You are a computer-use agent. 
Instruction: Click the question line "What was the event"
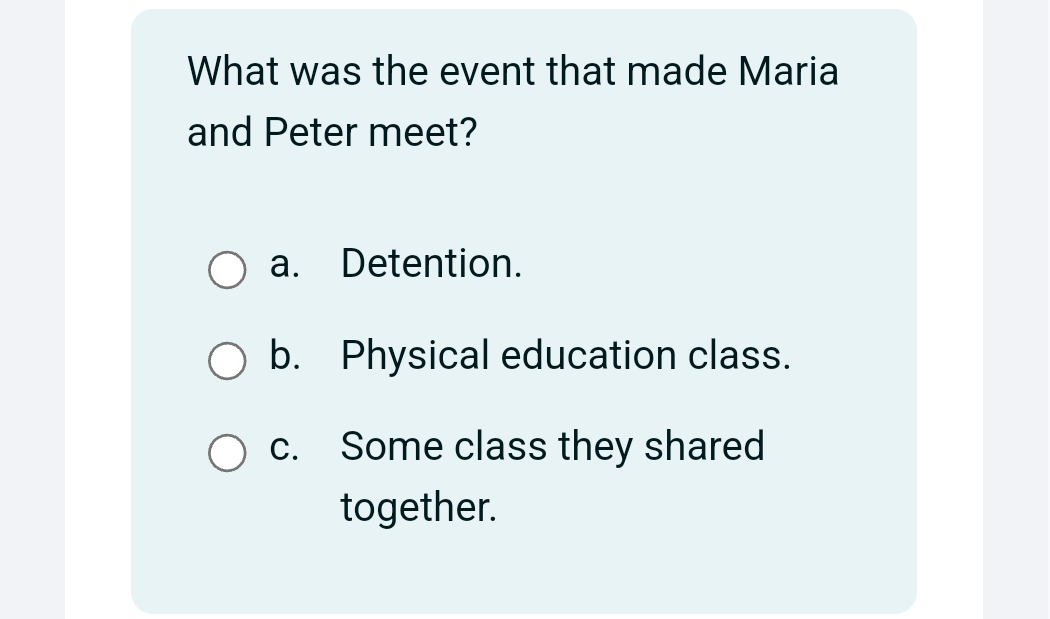coord(512,72)
